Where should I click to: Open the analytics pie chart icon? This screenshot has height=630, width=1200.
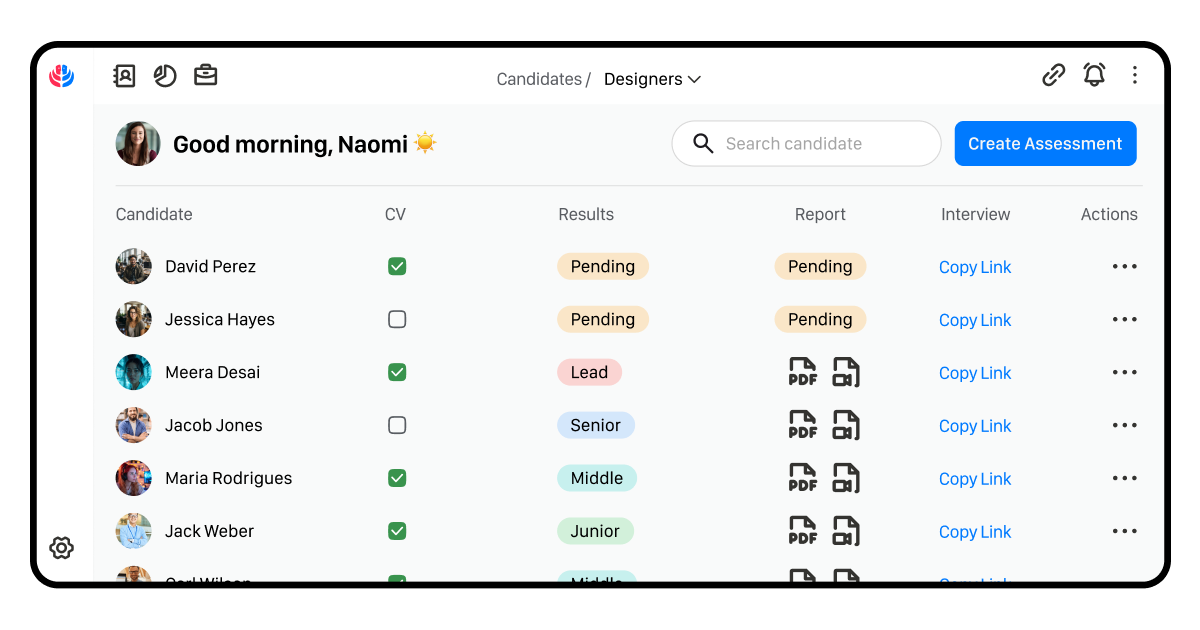165,76
